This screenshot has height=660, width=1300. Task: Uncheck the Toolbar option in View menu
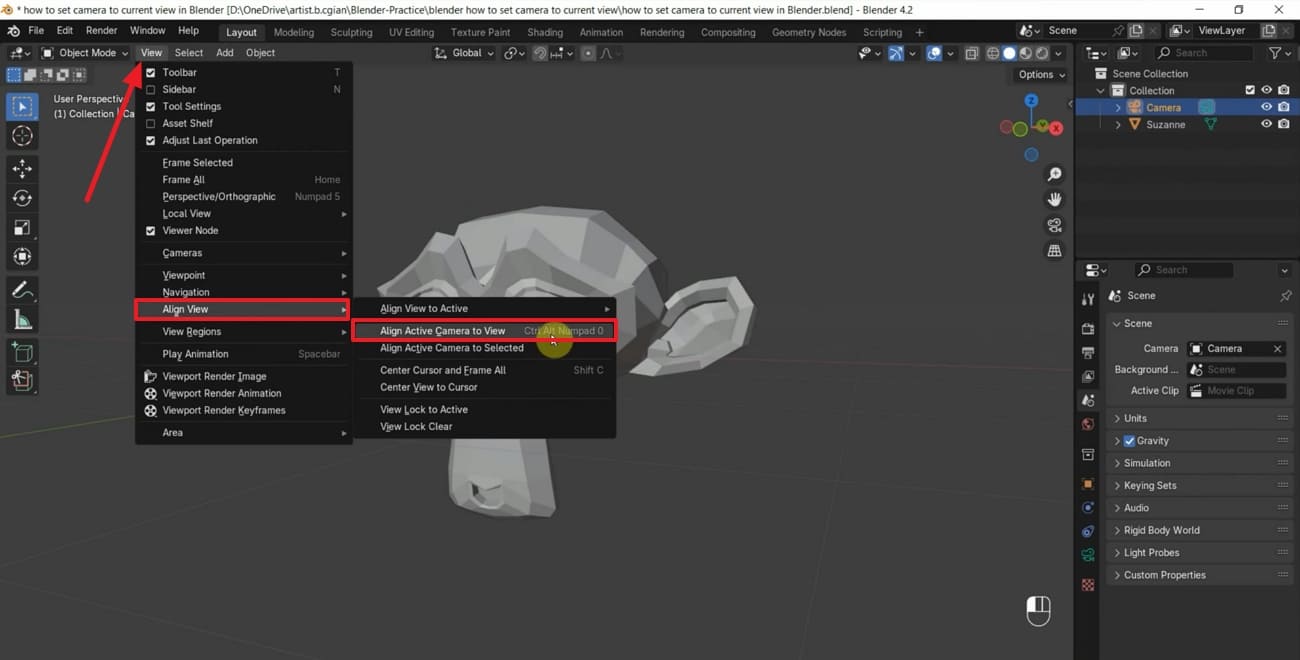coord(151,73)
